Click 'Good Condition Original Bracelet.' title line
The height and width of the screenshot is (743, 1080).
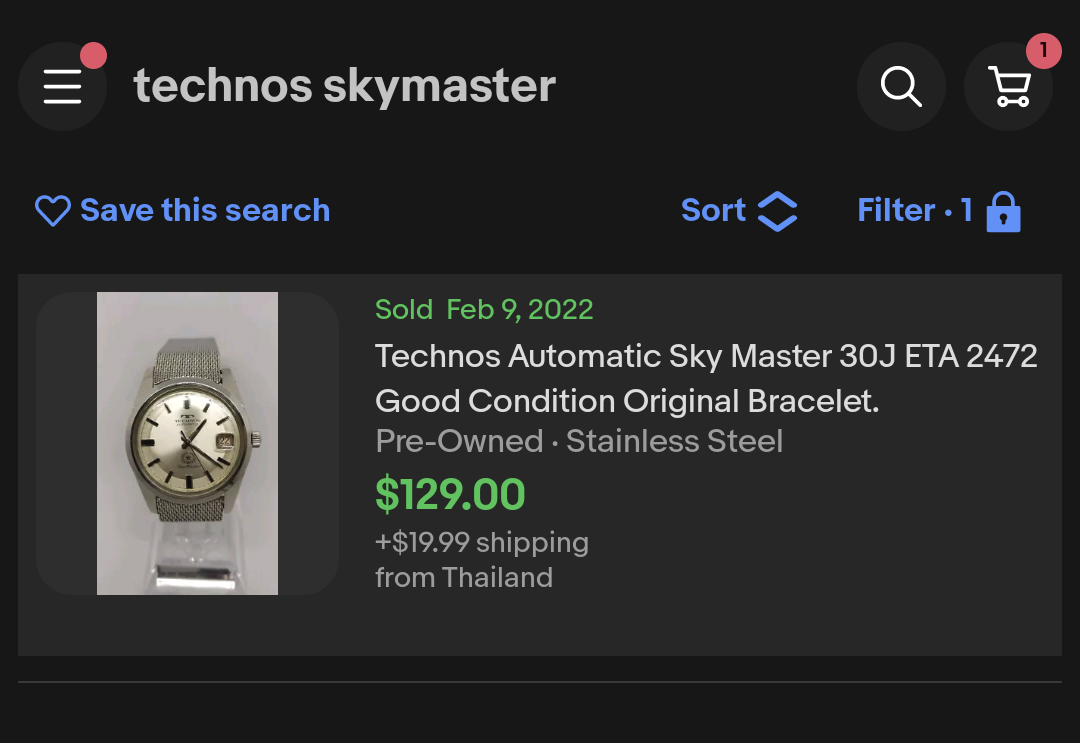tap(627, 401)
